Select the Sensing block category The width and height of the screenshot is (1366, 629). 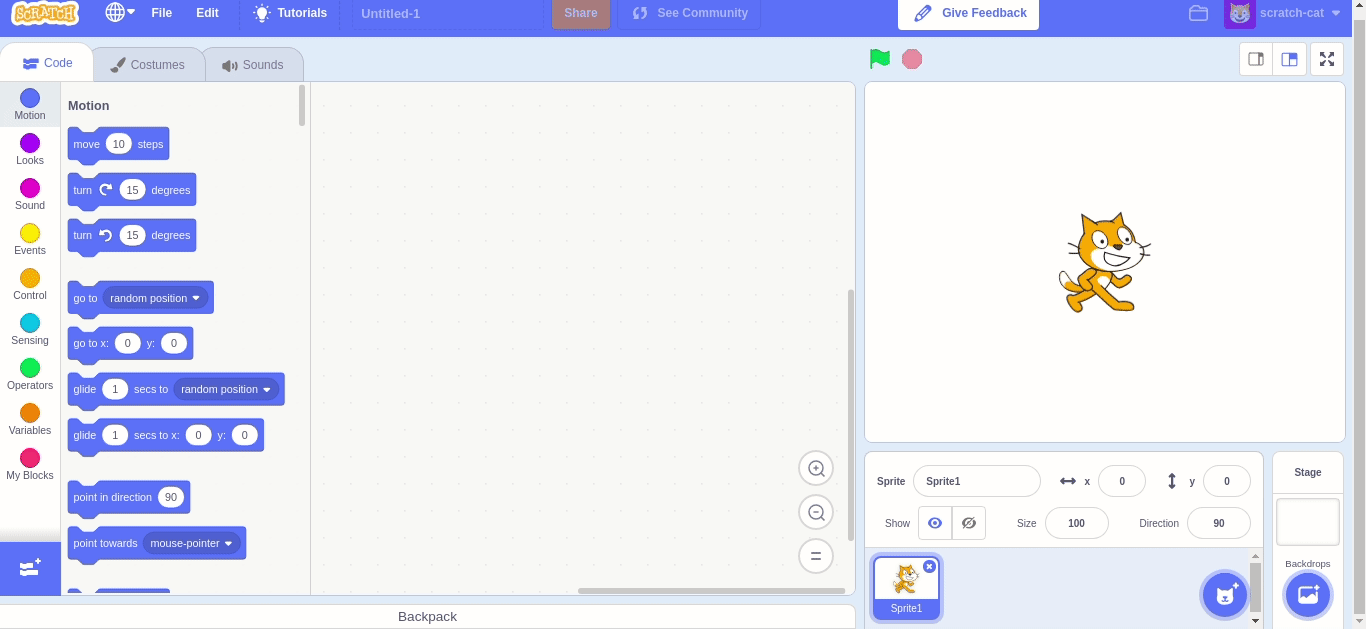point(30,329)
